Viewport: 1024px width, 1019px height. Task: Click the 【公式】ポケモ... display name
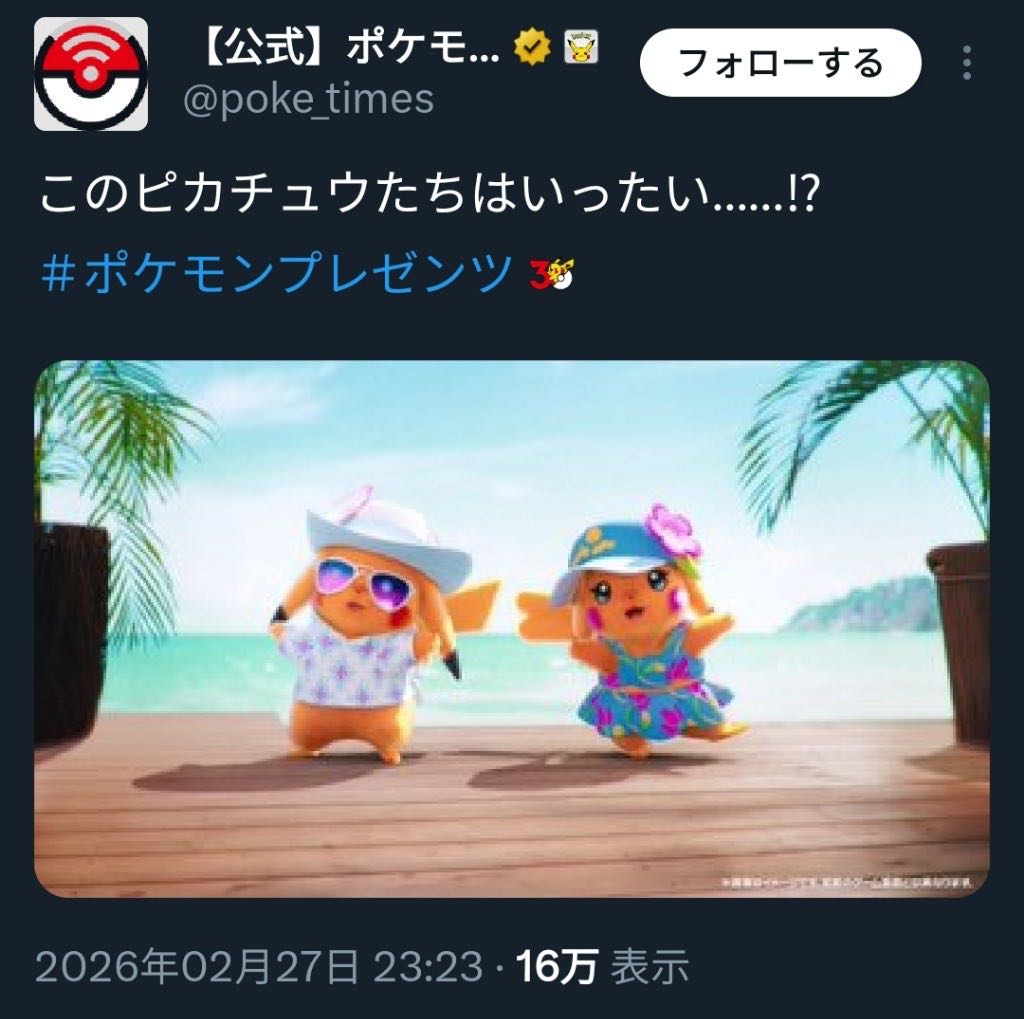click(x=349, y=48)
